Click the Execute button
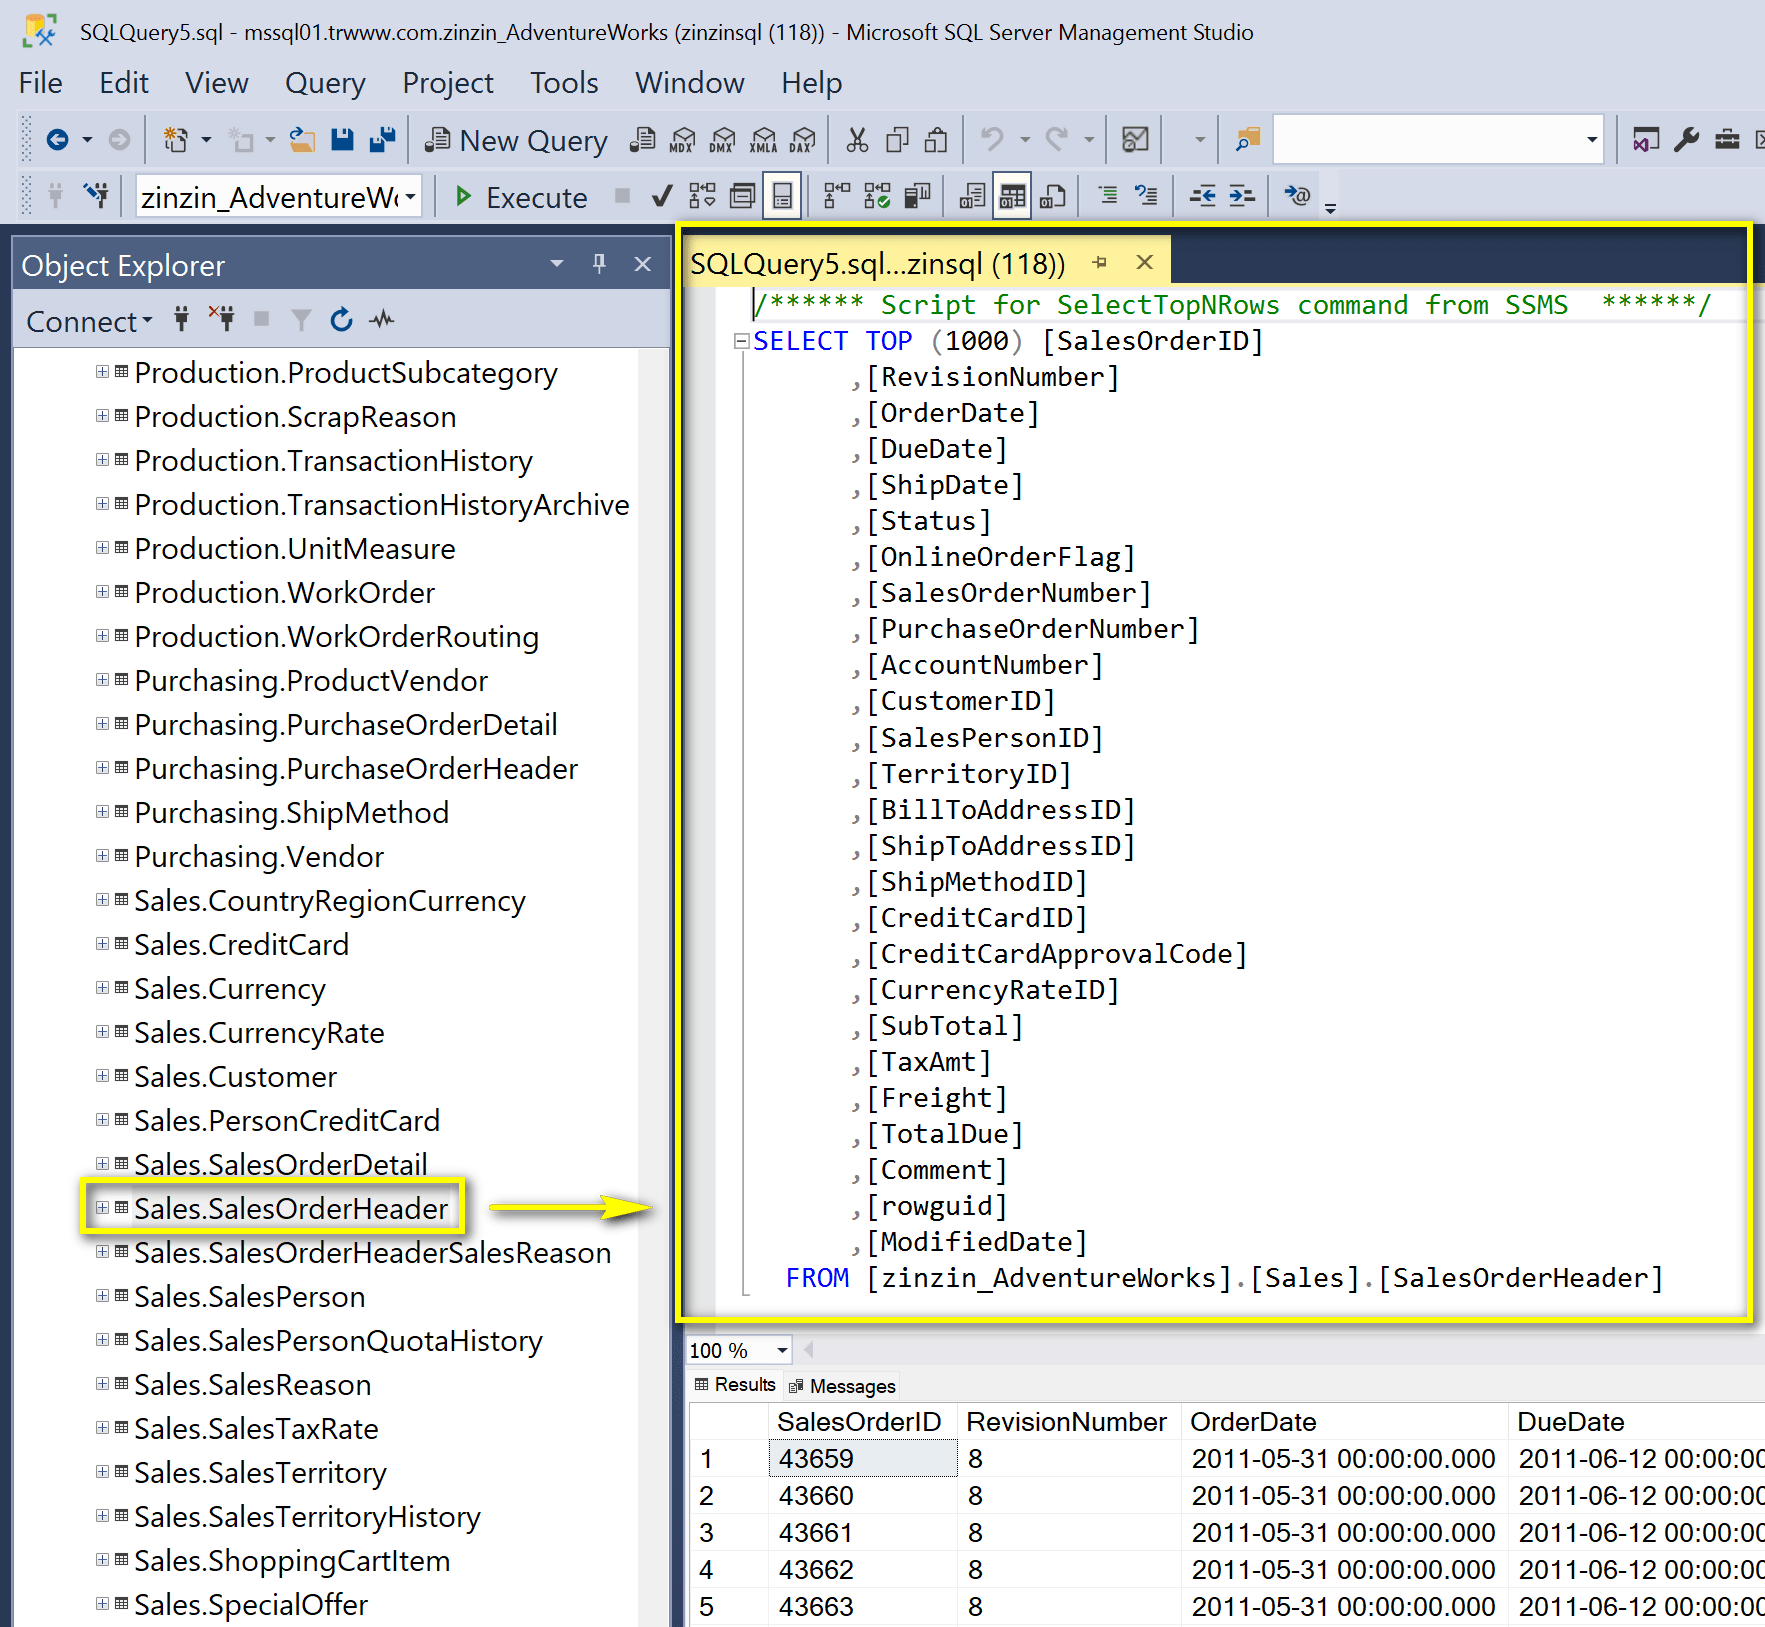Screen dimensions: 1765x1627 (x=521, y=197)
